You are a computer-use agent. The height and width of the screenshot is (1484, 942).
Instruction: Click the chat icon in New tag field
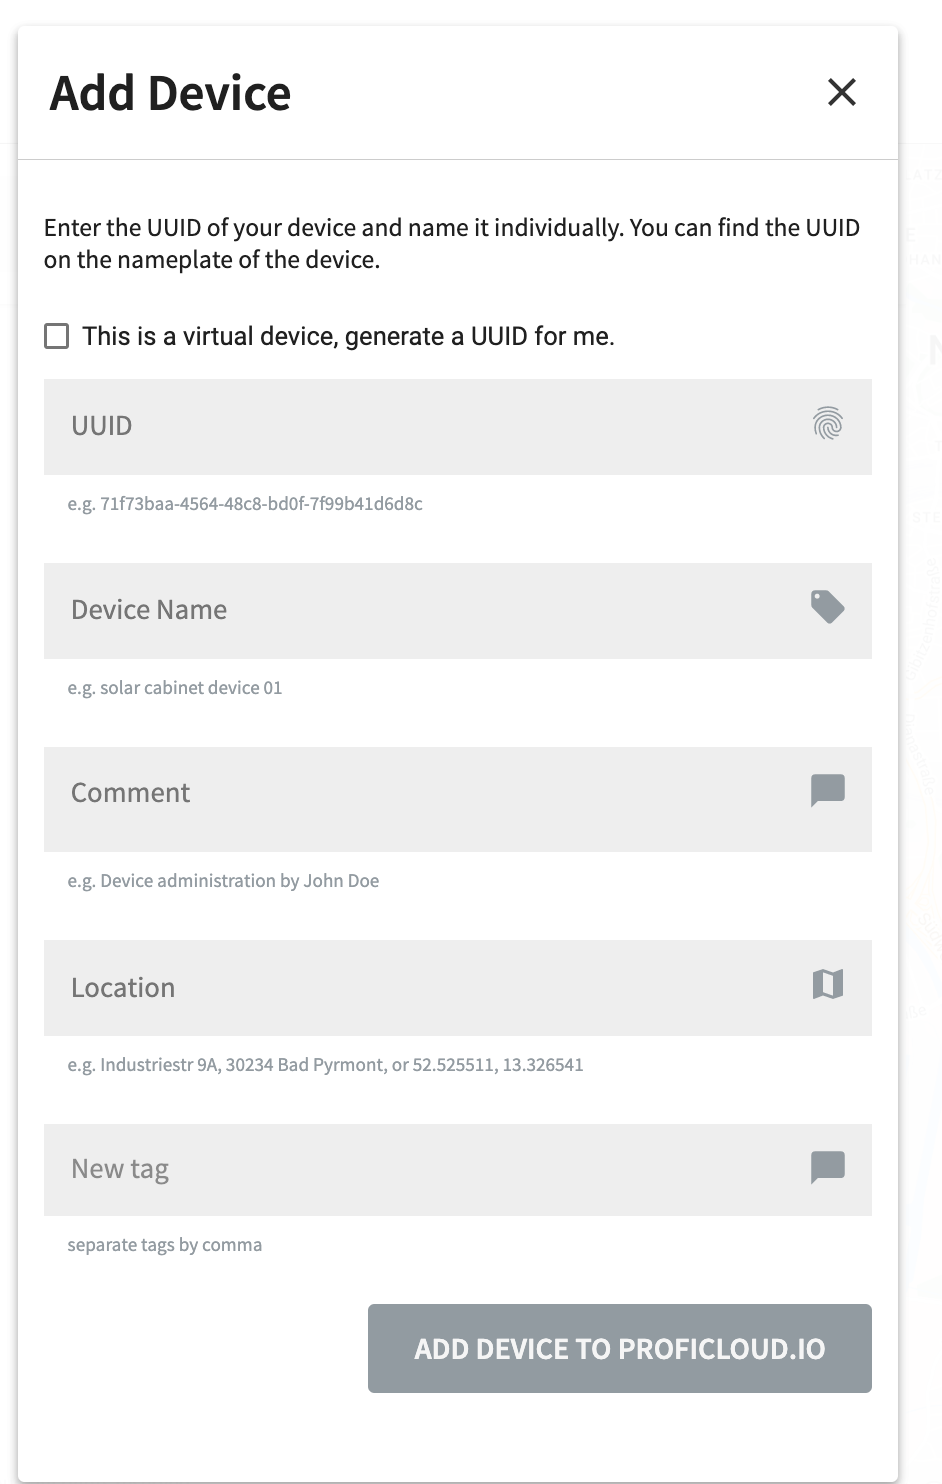(828, 1167)
